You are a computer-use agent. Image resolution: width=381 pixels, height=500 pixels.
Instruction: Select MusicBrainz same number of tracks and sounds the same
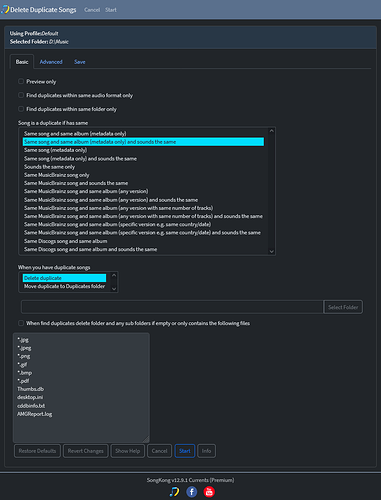coord(143,216)
